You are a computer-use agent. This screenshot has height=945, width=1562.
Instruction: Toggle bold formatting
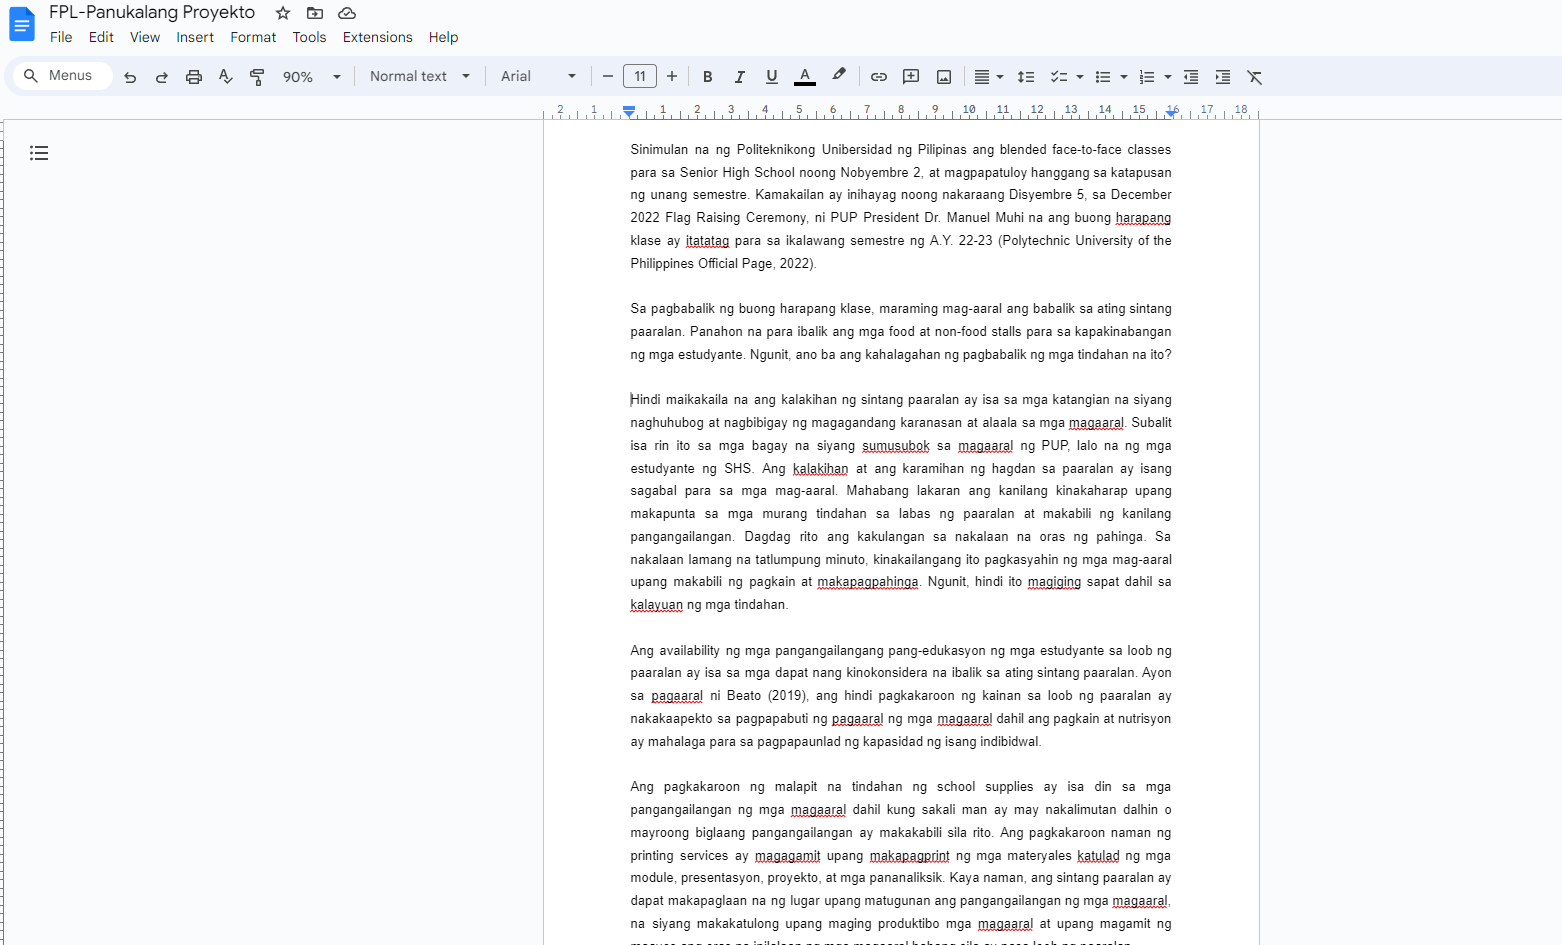click(x=708, y=77)
